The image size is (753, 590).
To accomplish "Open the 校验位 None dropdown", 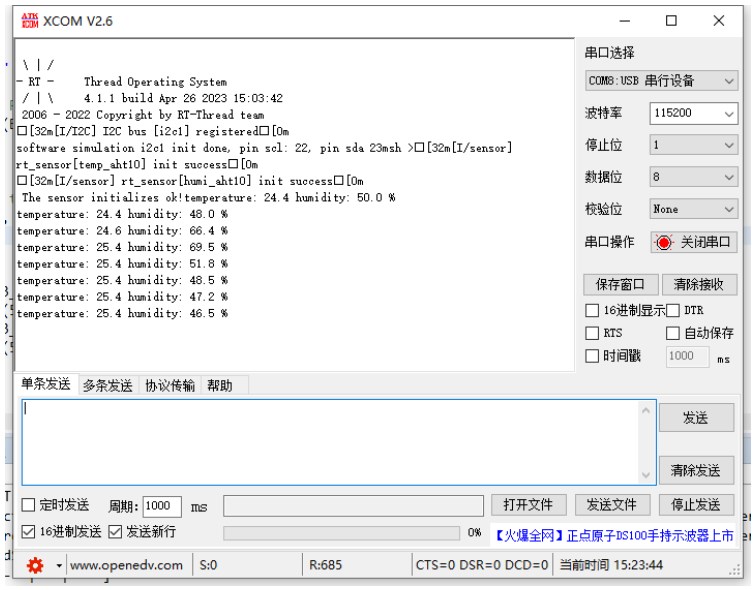I will (693, 209).
